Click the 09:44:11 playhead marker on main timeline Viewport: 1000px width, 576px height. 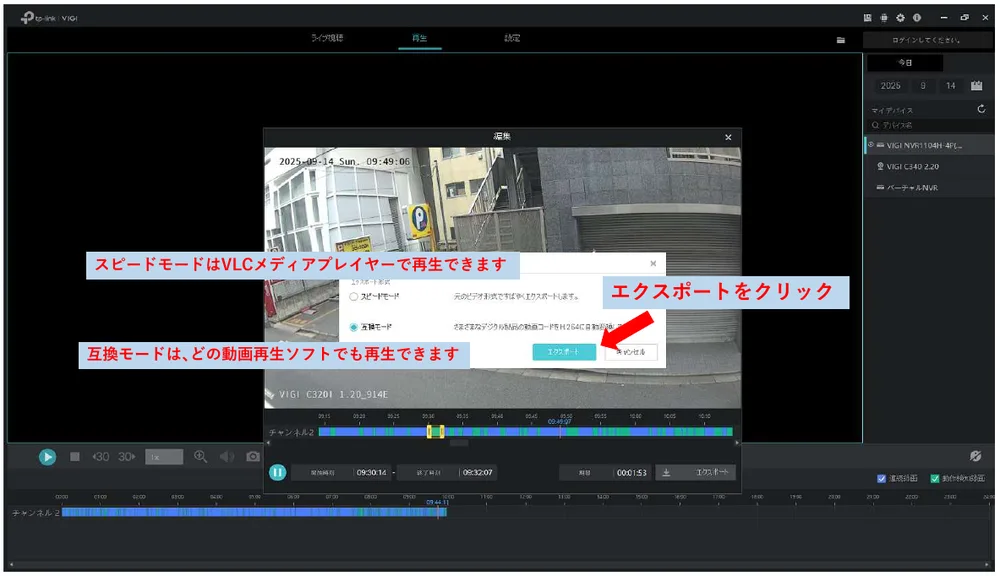coord(438,503)
